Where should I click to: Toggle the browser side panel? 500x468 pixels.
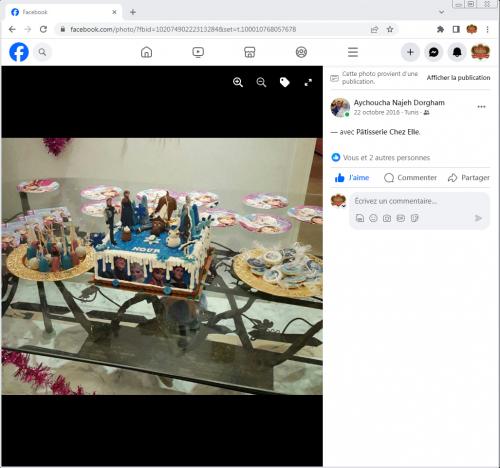(456, 29)
